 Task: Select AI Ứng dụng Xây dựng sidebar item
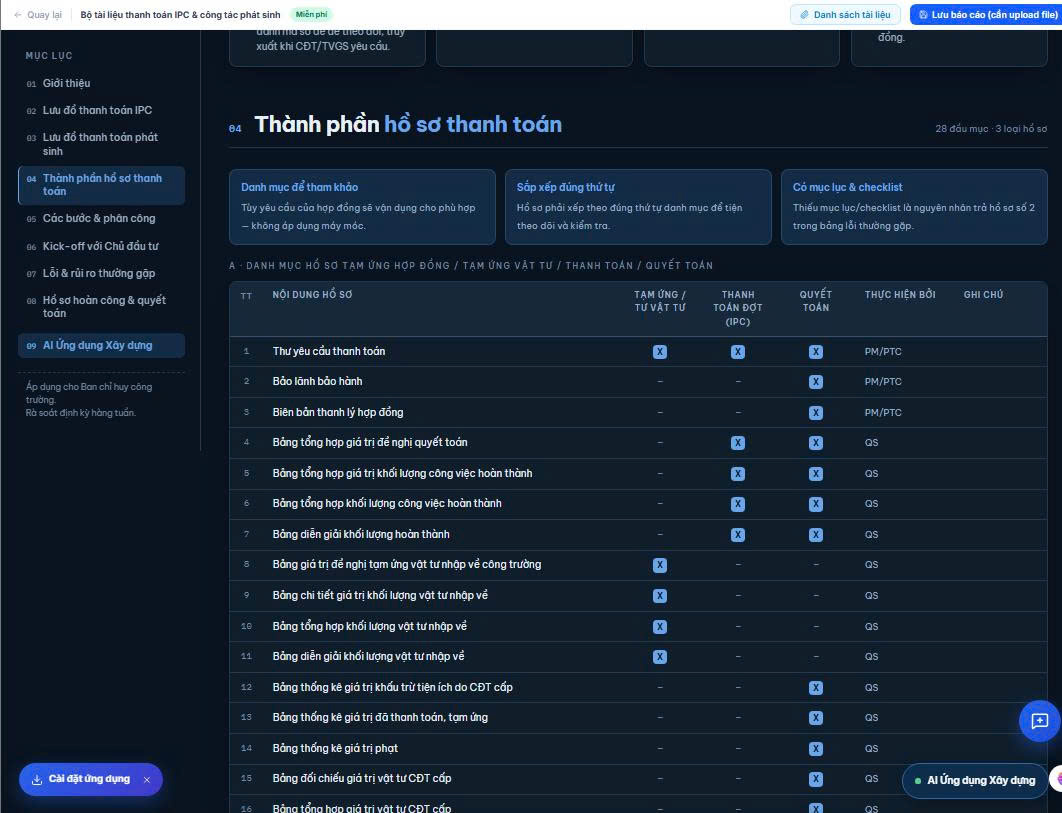point(102,346)
